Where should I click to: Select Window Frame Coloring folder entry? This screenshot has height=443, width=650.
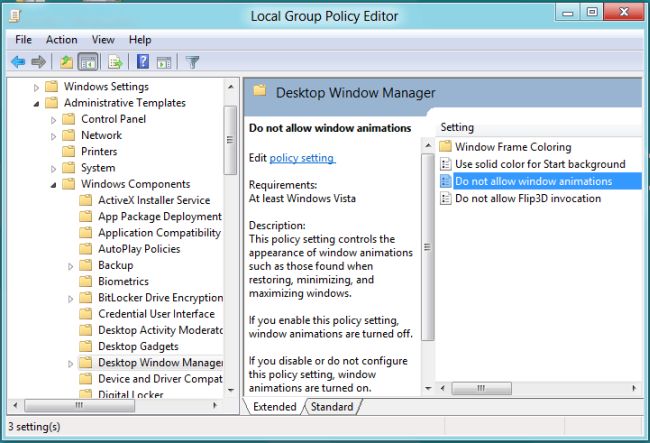(x=513, y=147)
